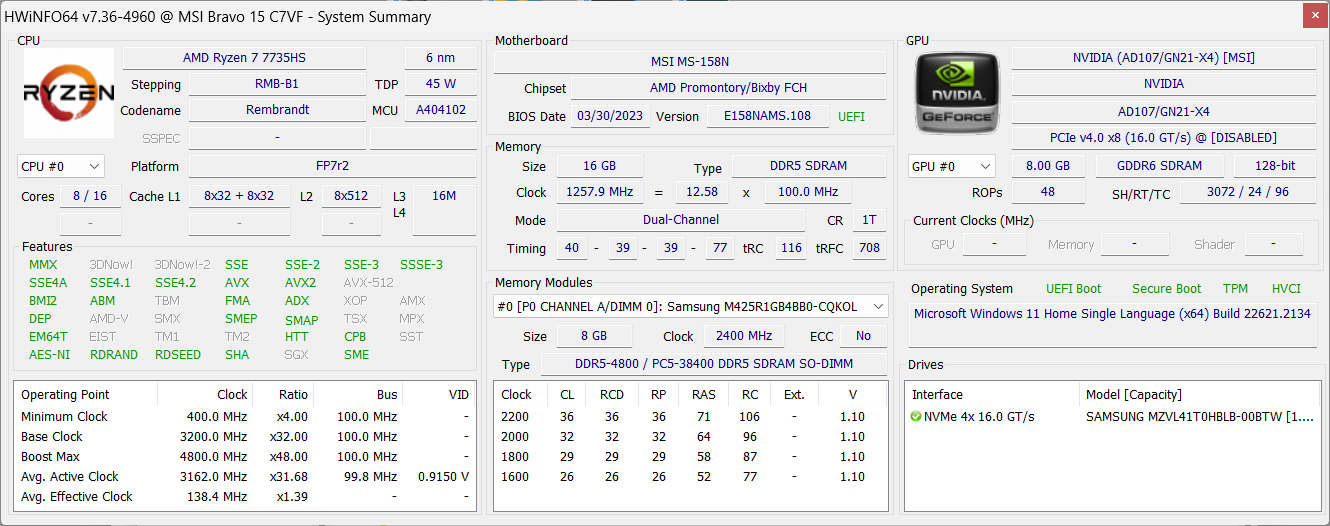Screen dimensions: 1330x526
Task: Click the PCIe v4.0 x8 DISABLED field
Action: pyautogui.click(x=1163, y=137)
